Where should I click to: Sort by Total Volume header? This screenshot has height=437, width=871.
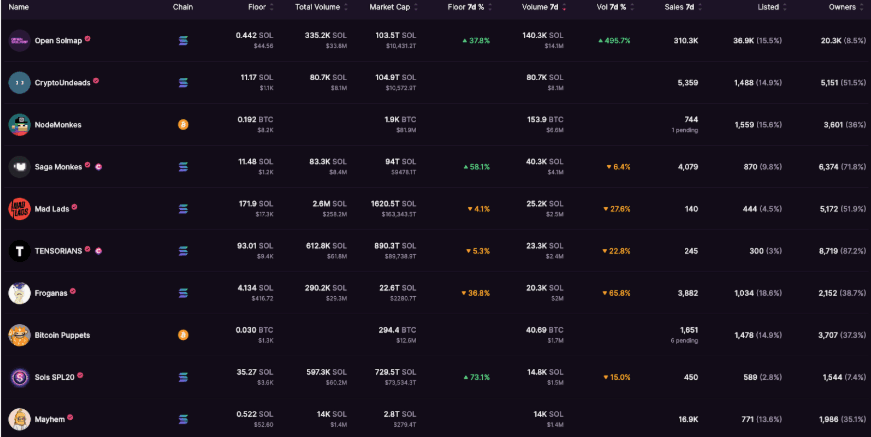coord(317,7)
